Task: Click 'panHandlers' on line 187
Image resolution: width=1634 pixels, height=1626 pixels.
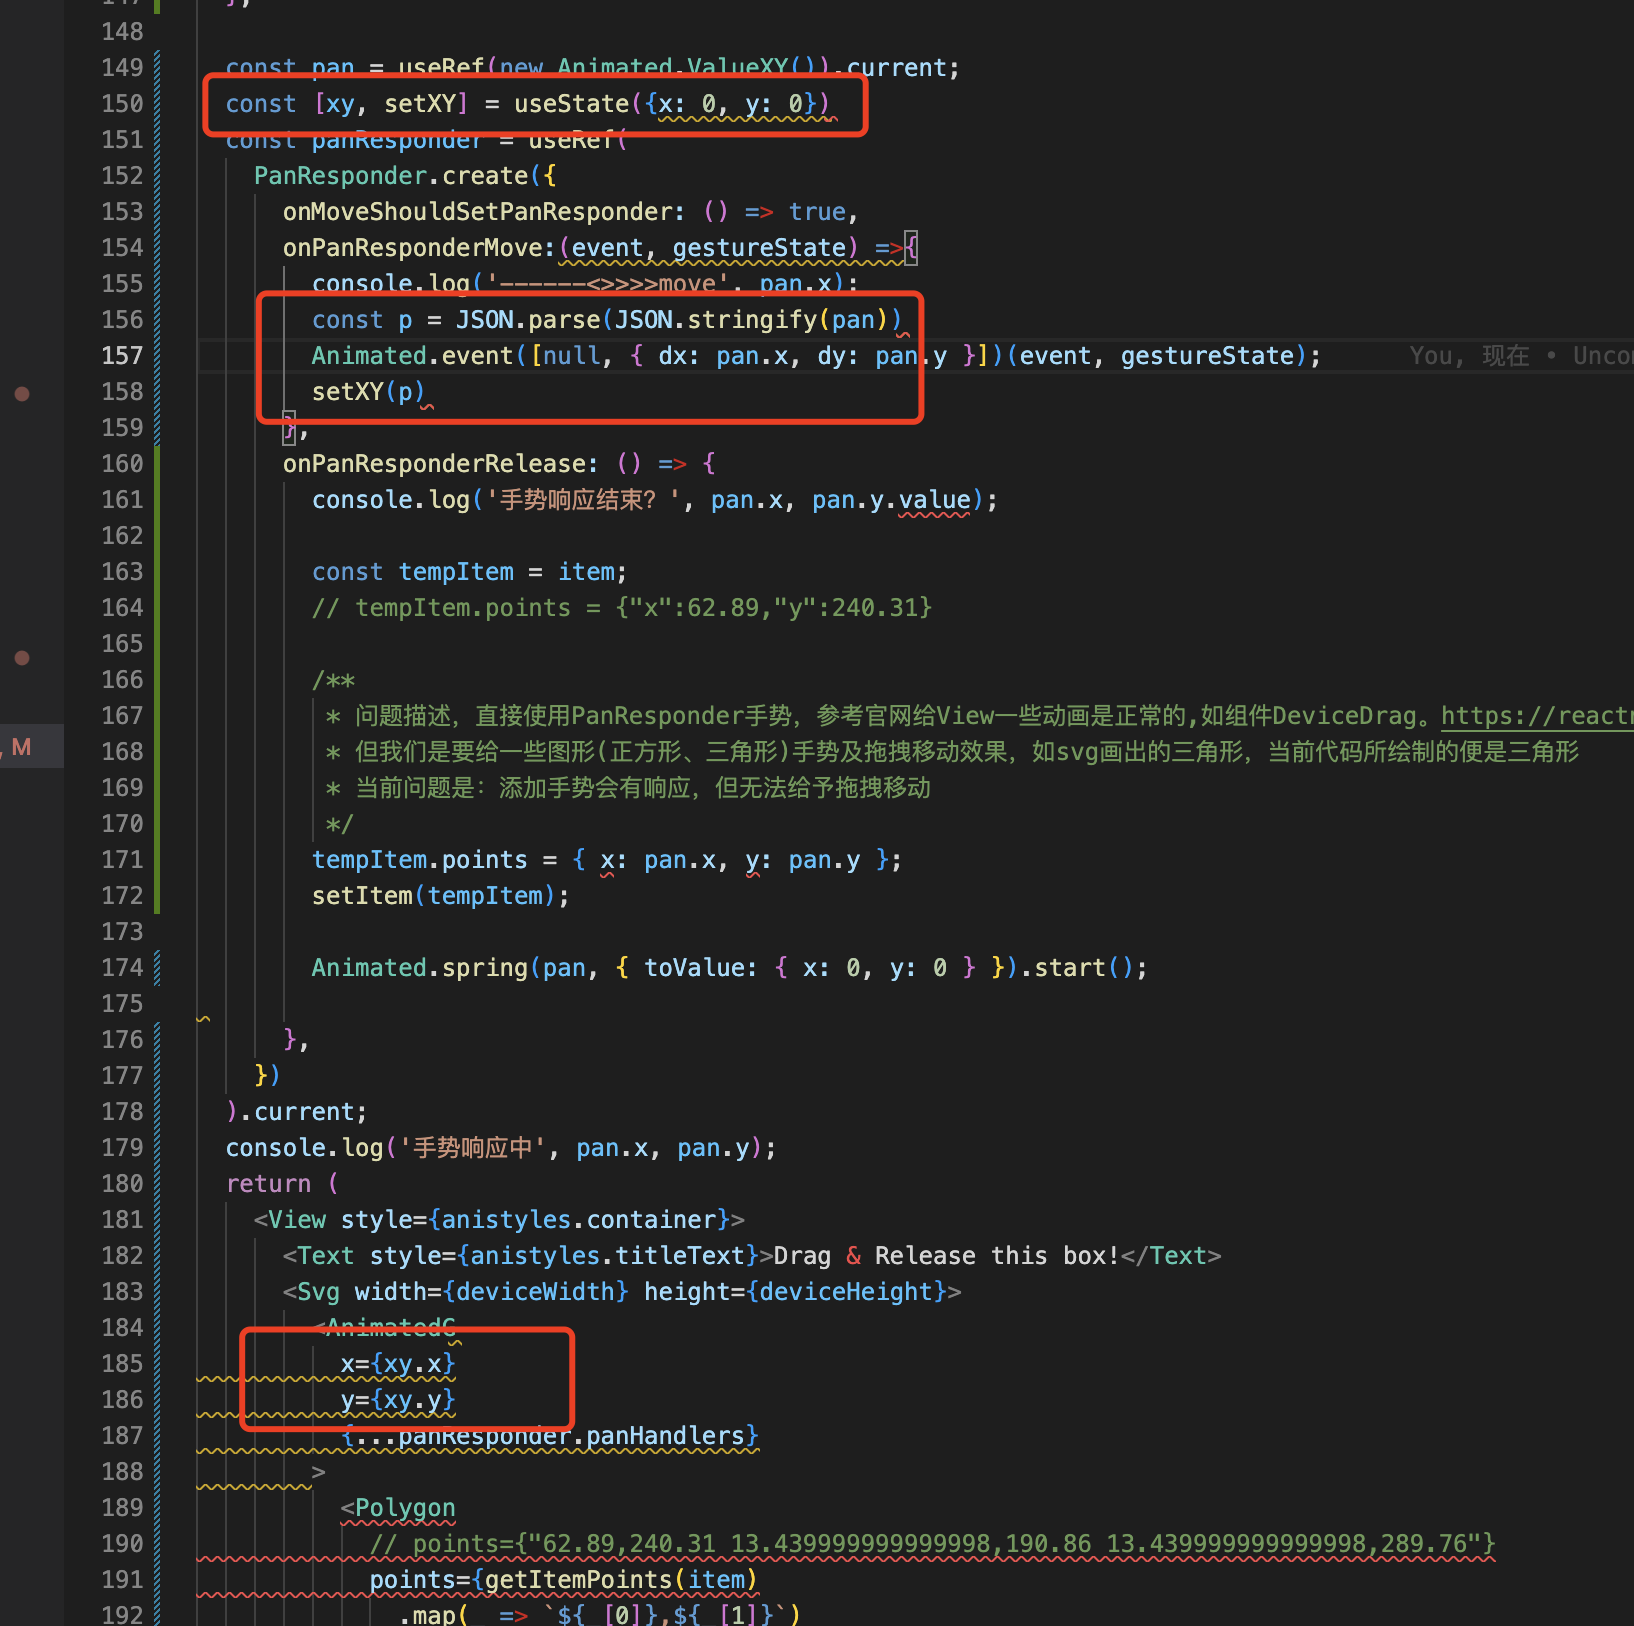Action: (x=665, y=1436)
